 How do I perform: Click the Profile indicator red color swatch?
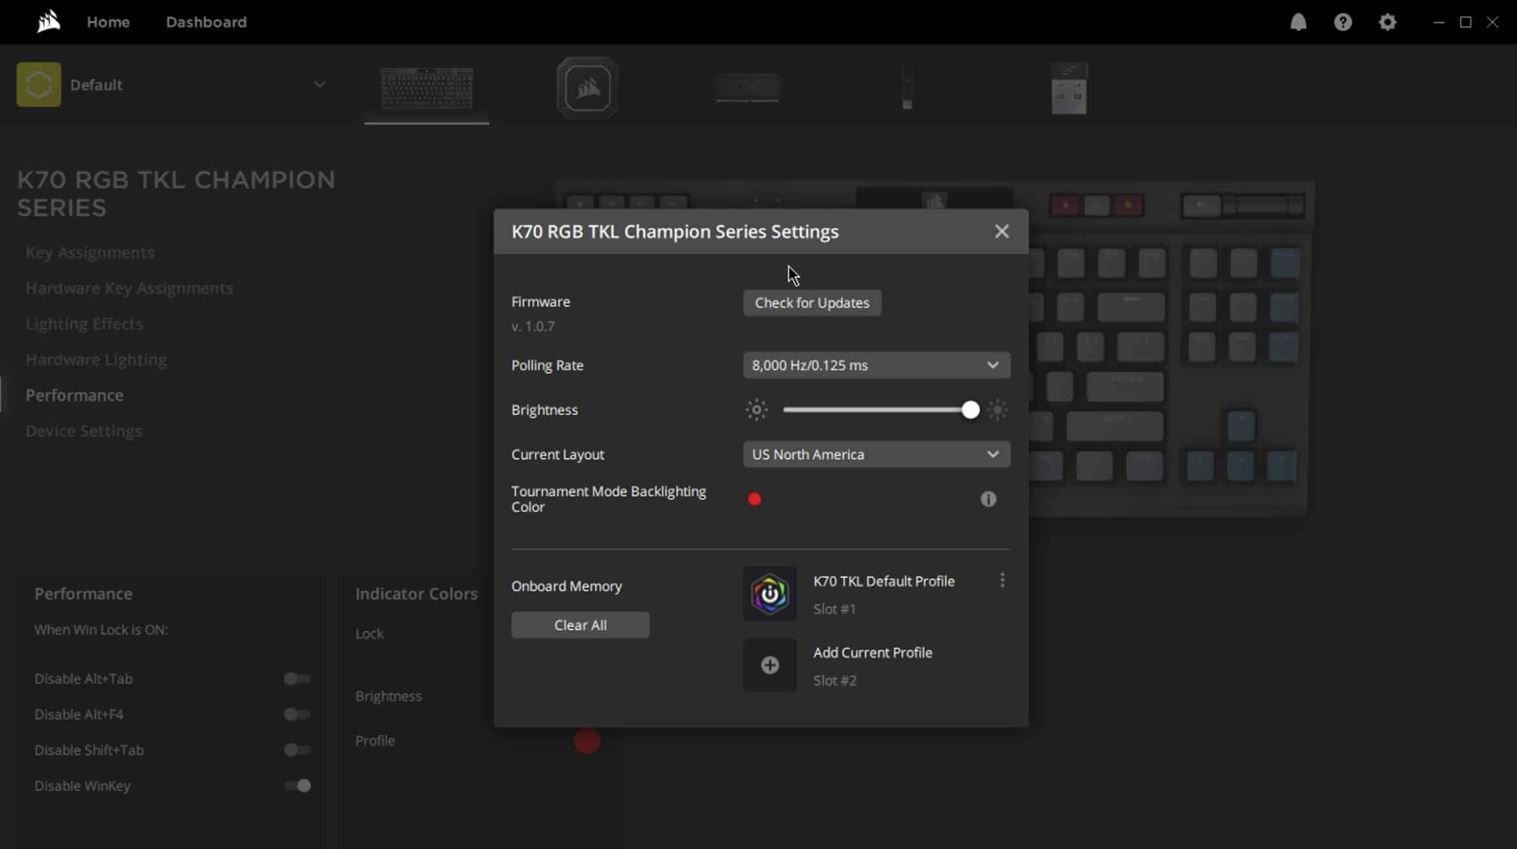tap(587, 741)
